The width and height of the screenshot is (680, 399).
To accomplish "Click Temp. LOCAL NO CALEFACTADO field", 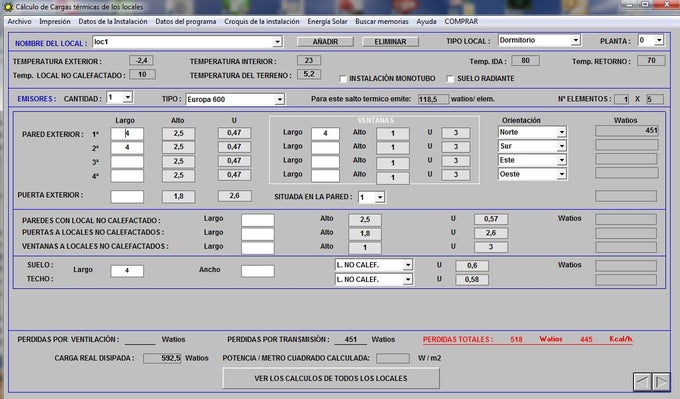I will point(142,75).
